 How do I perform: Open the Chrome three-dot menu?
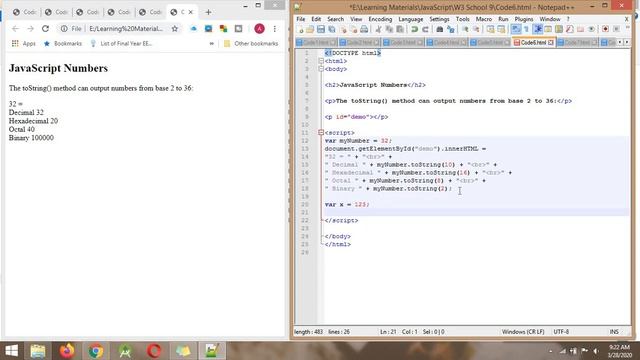click(x=275, y=29)
